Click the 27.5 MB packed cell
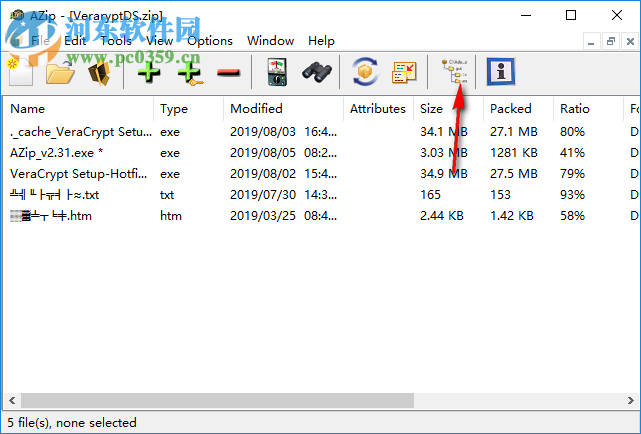Image resolution: width=641 pixels, height=434 pixels. [513, 174]
